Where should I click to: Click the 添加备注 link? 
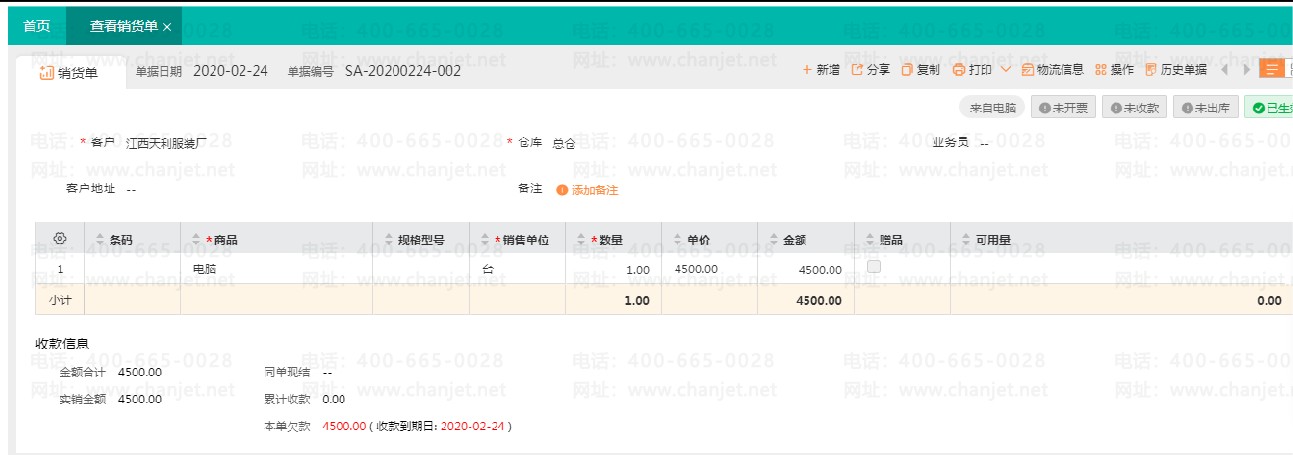594,190
